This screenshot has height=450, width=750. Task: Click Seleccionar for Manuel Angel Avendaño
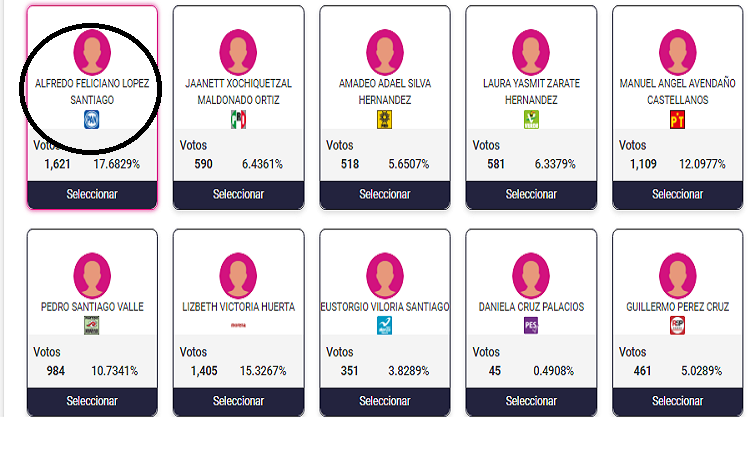coord(677,194)
